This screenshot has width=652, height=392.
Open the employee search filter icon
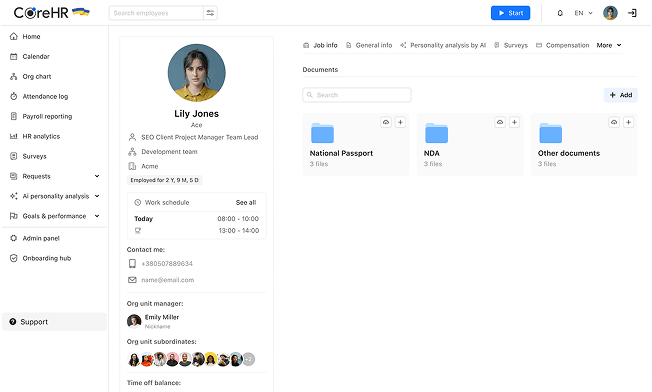(x=210, y=13)
